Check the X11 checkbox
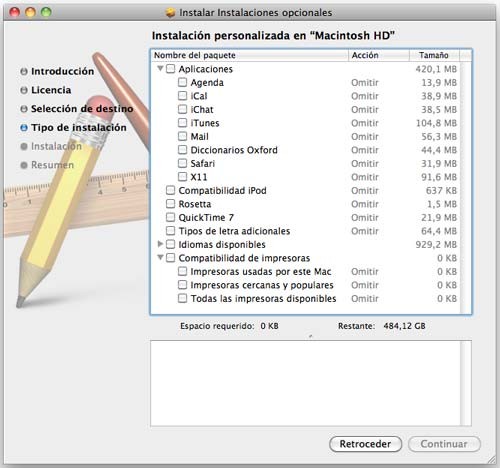 tap(182, 177)
